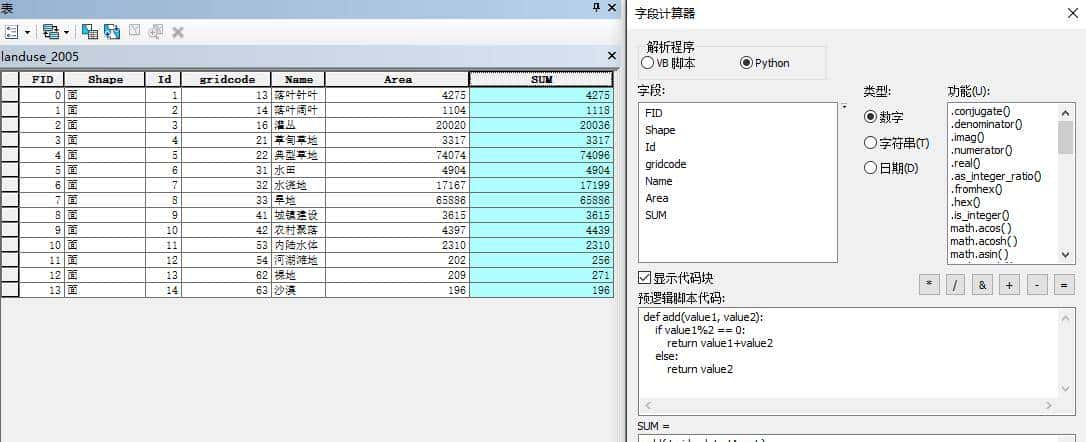Click the SUM column header
Viewport: 1086px width, 442px height.
541,80
